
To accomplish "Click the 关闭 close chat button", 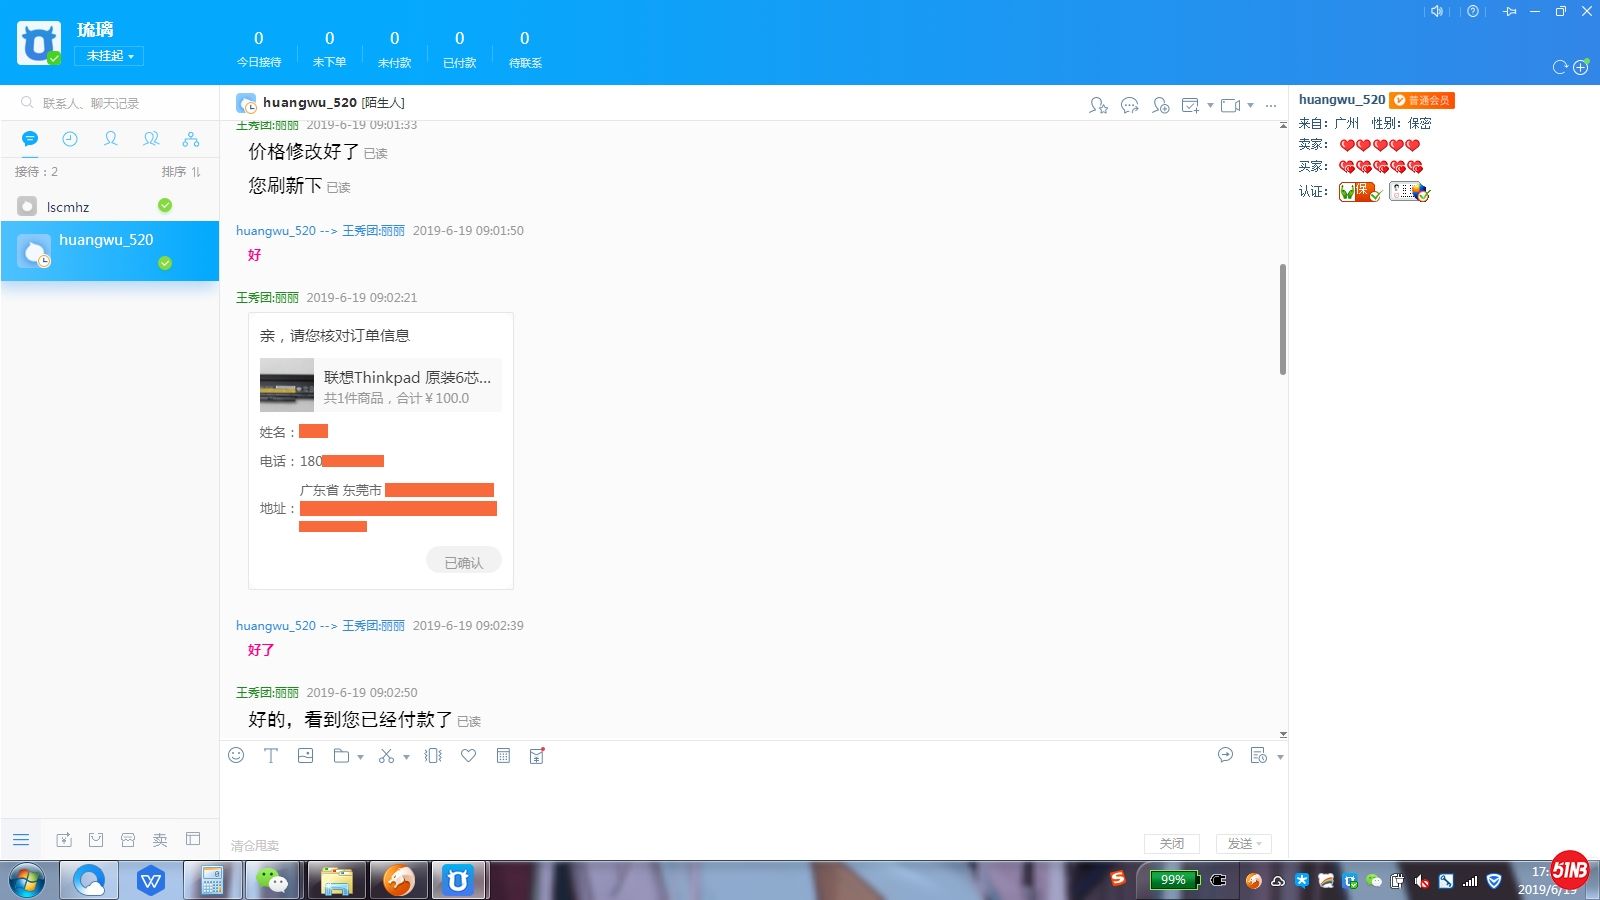I will [1171, 844].
